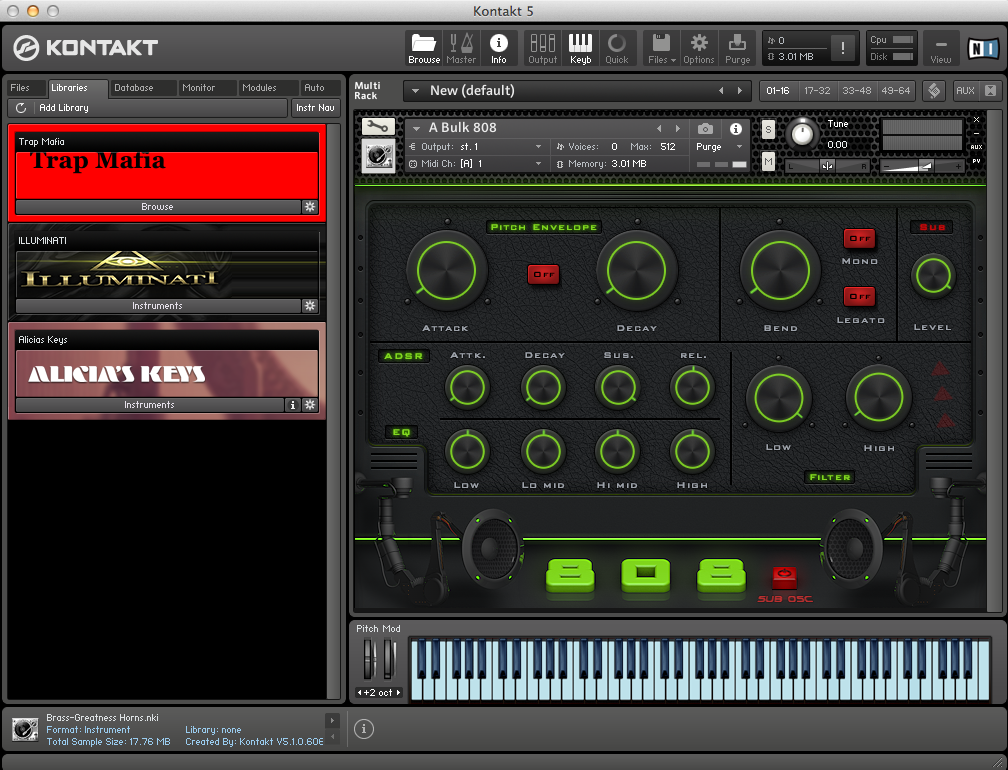Open Illuminati library gear options
Viewport: 1008px width, 770px height.
point(310,305)
